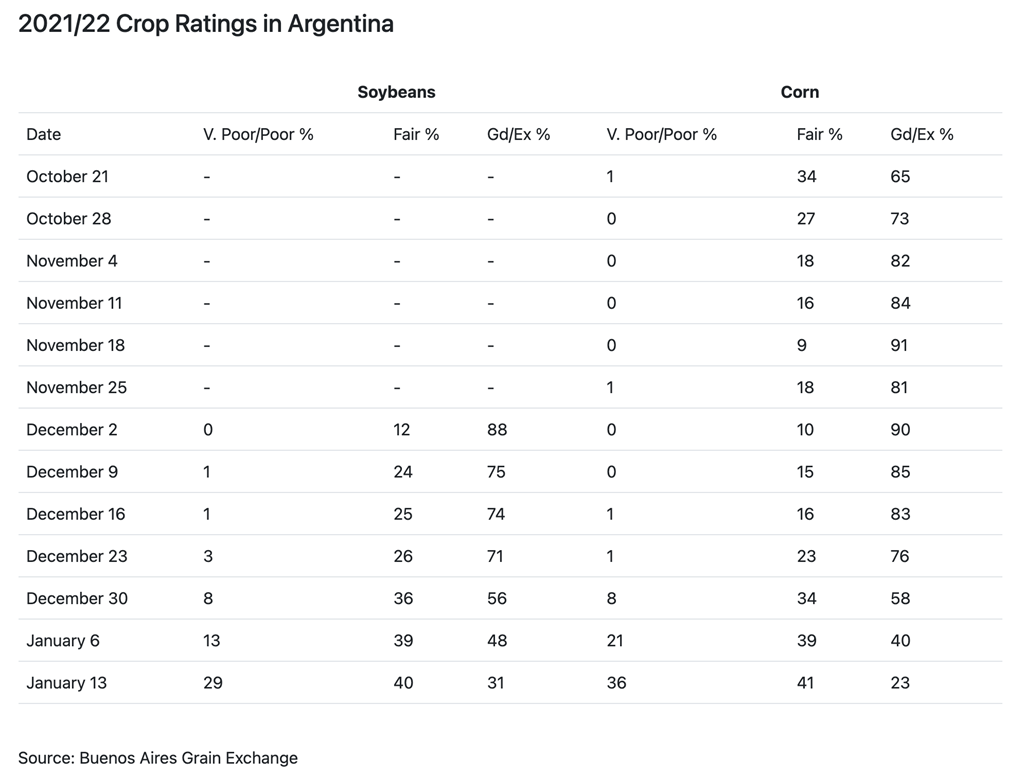Screen dimensions: 1024x776
Task: Click the Corn Fair value 41 for January 13
Action: [x=806, y=683]
